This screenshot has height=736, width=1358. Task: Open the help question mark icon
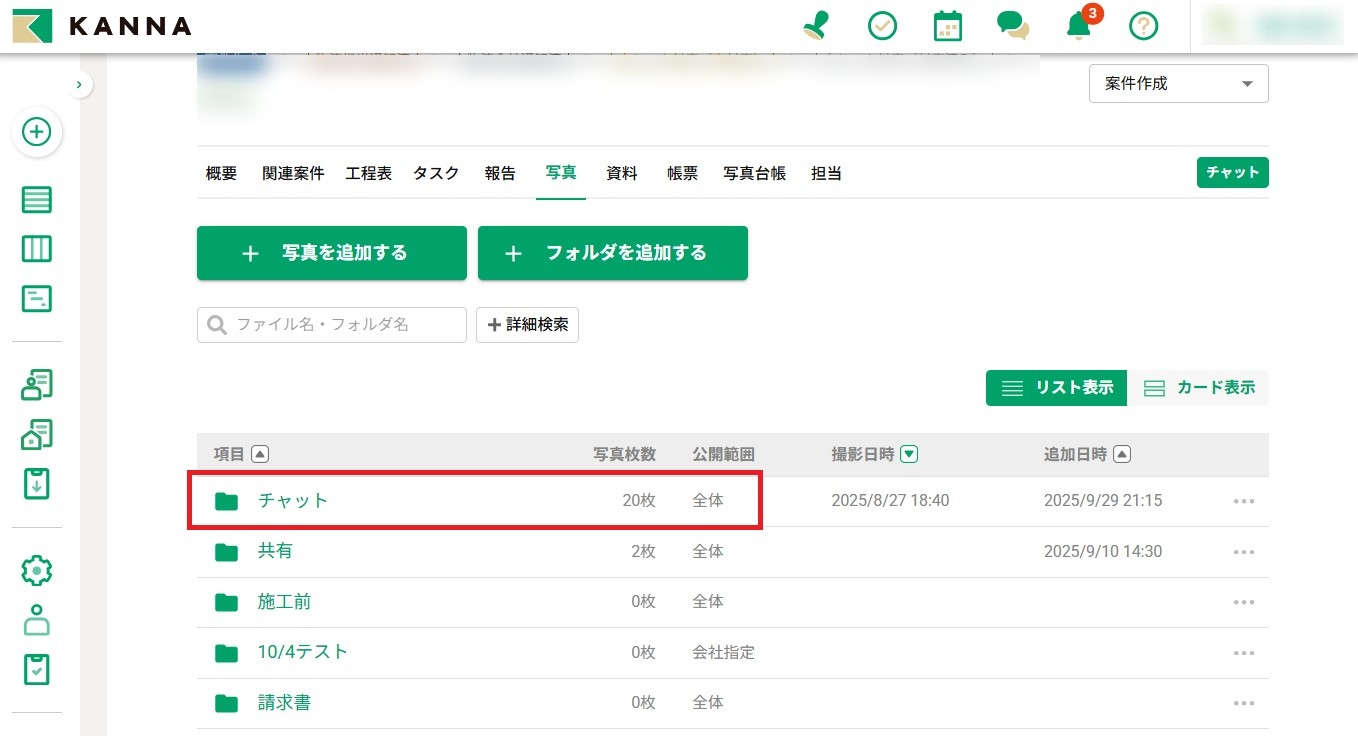tap(1143, 26)
